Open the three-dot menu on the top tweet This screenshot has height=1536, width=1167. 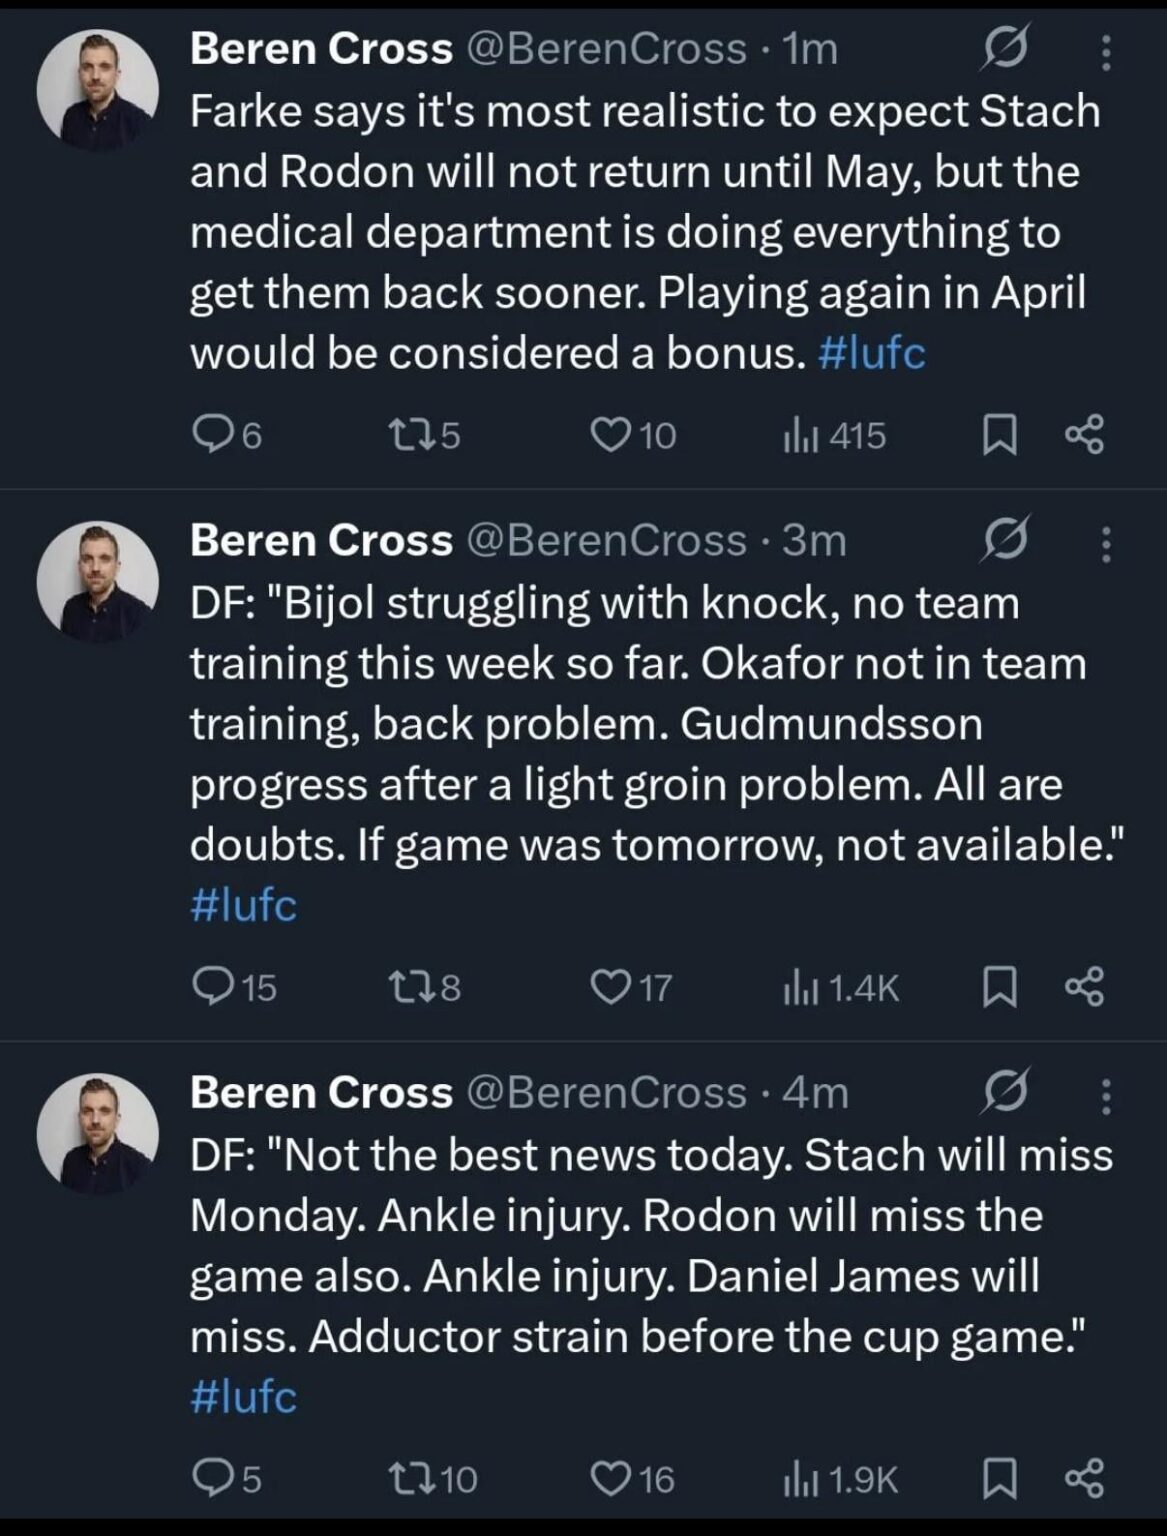tap(1104, 46)
